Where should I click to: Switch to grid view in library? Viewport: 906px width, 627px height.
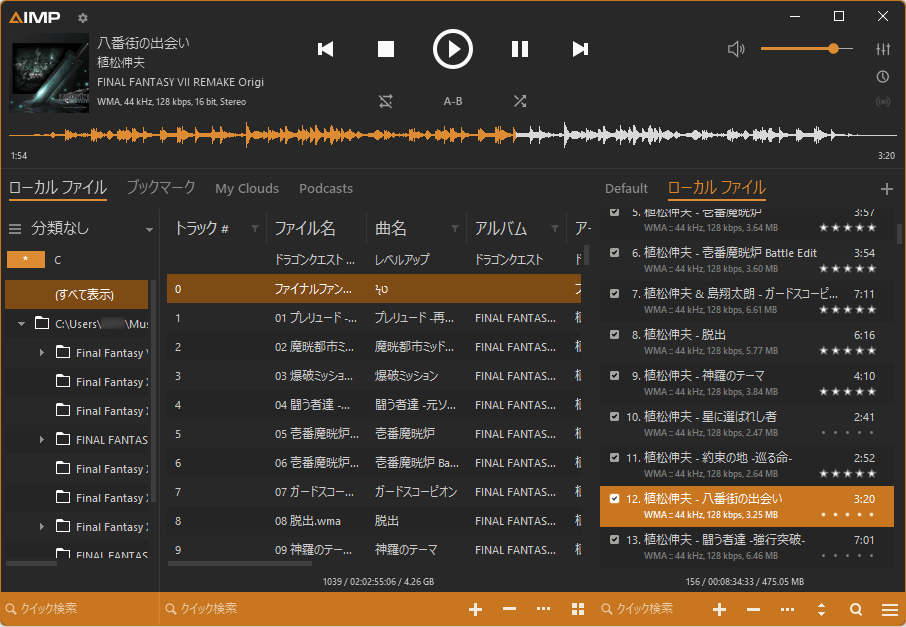578,609
